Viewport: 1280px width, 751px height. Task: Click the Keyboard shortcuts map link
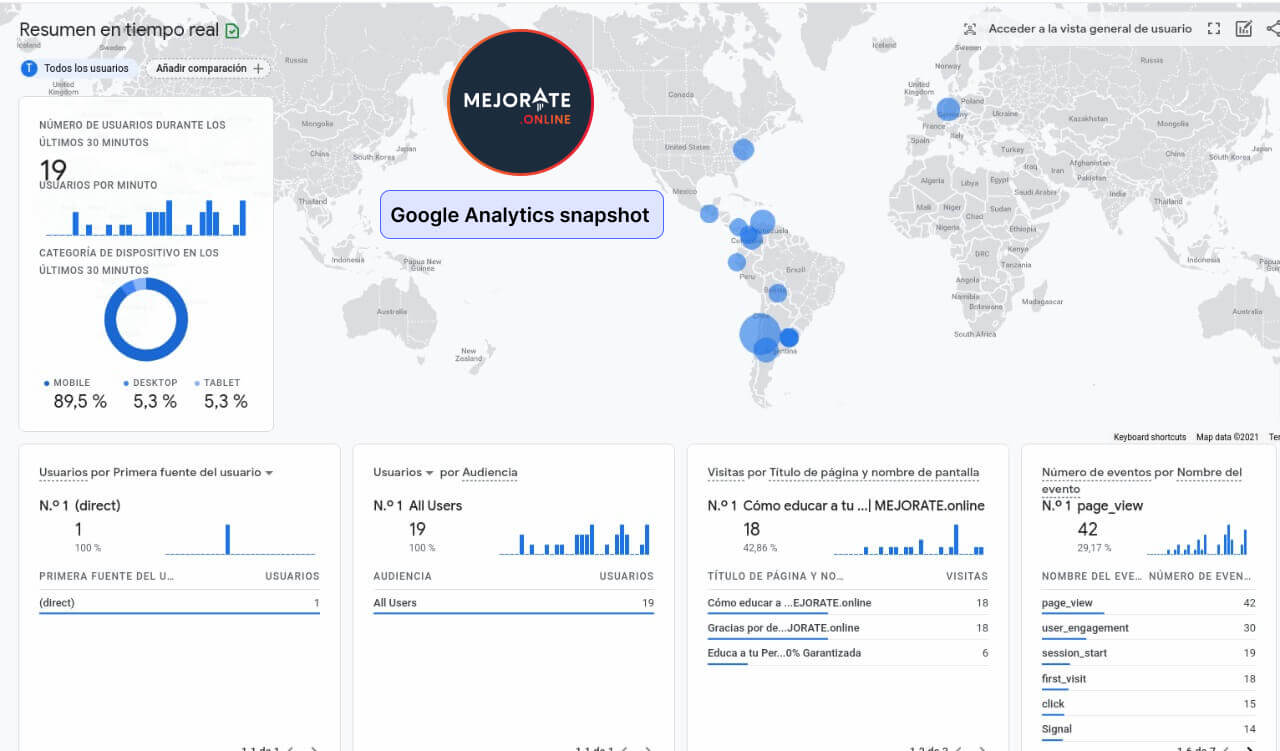(x=1149, y=437)
